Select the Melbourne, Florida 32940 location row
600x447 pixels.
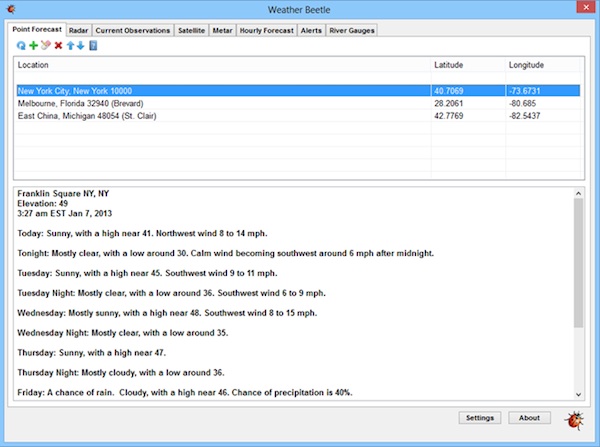298,103
